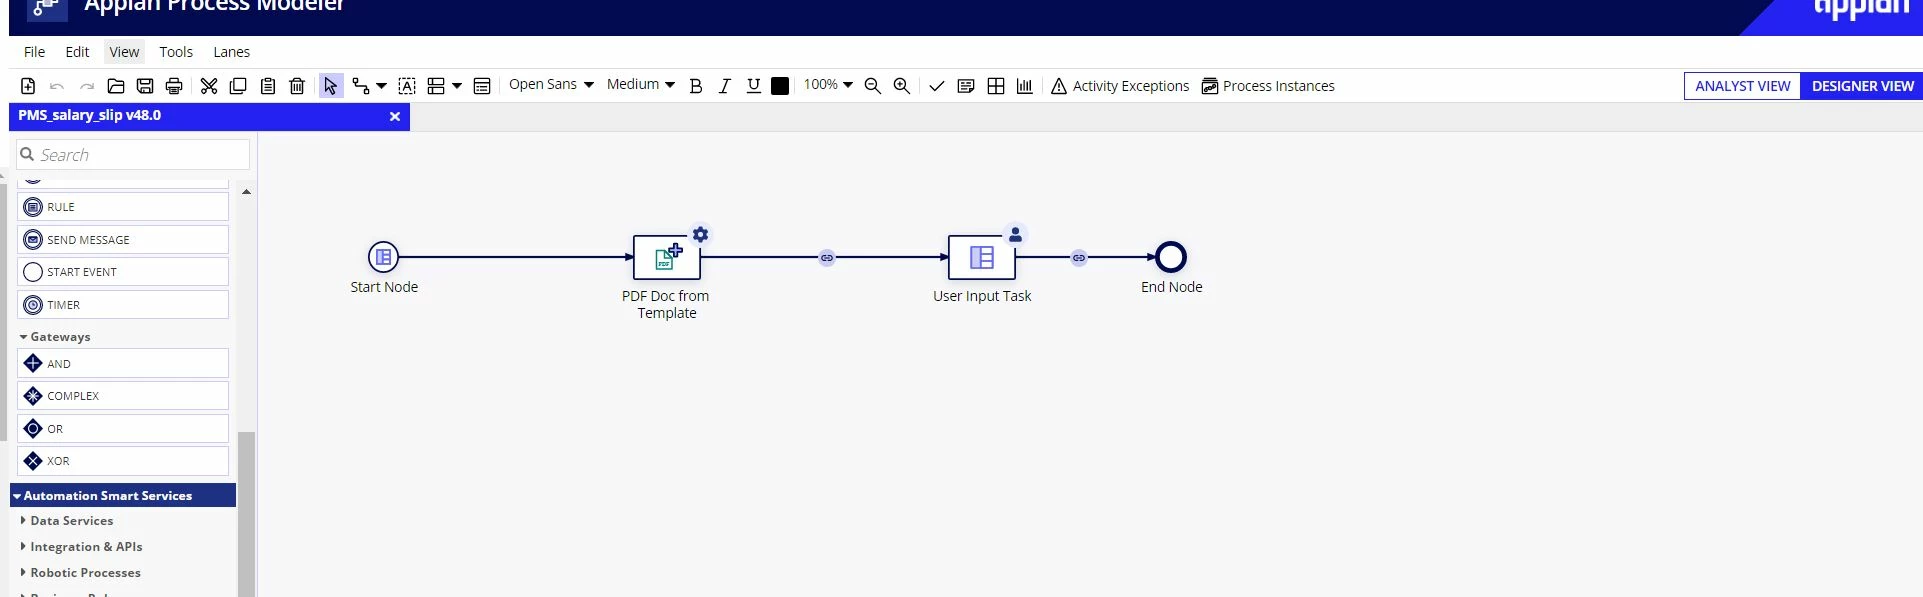Select the XOR gateway
The height and width of the screenshot is (597, 1923).
point(123,461)
